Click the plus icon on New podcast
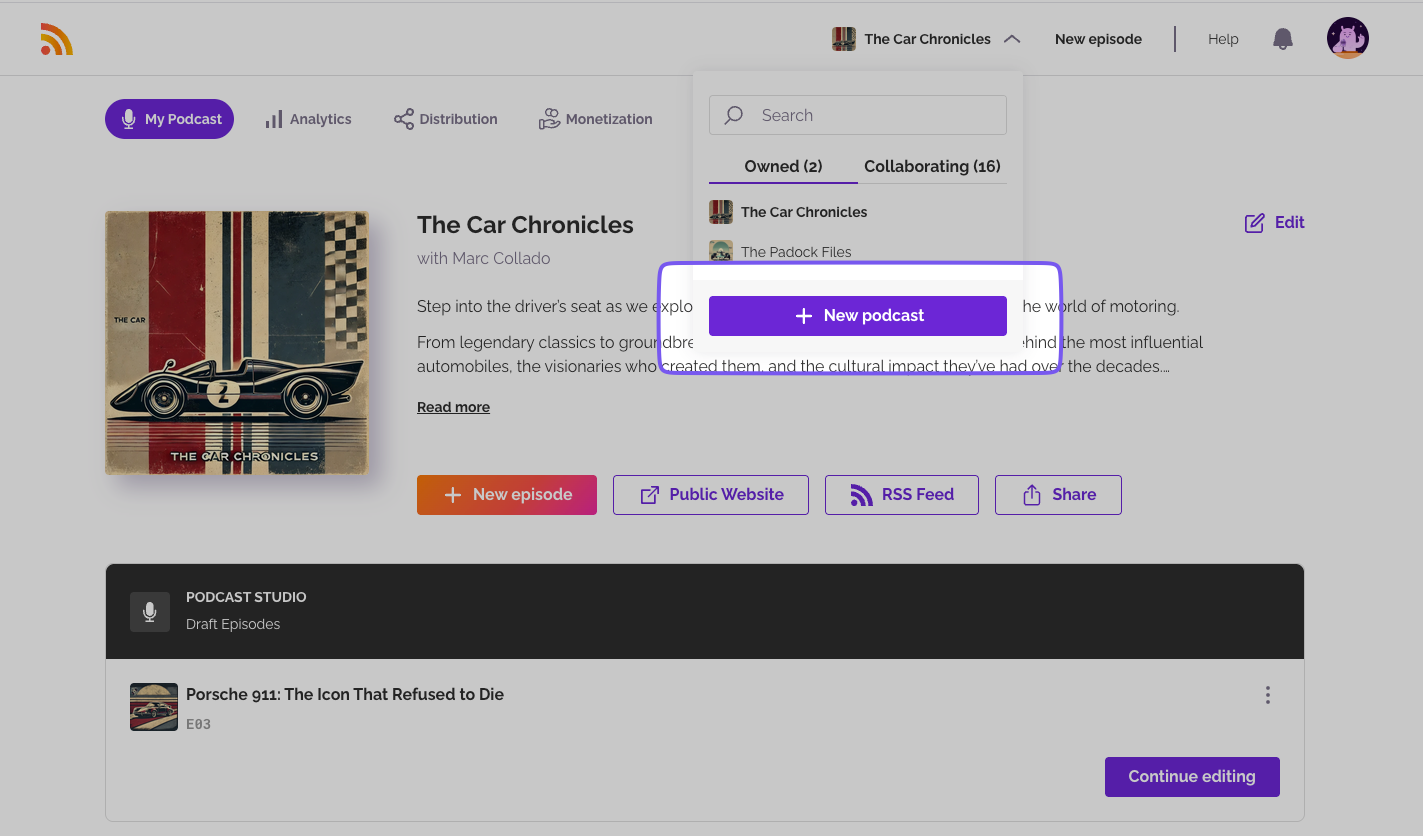Screen dimensions: 1423x836 coord(803,316)
